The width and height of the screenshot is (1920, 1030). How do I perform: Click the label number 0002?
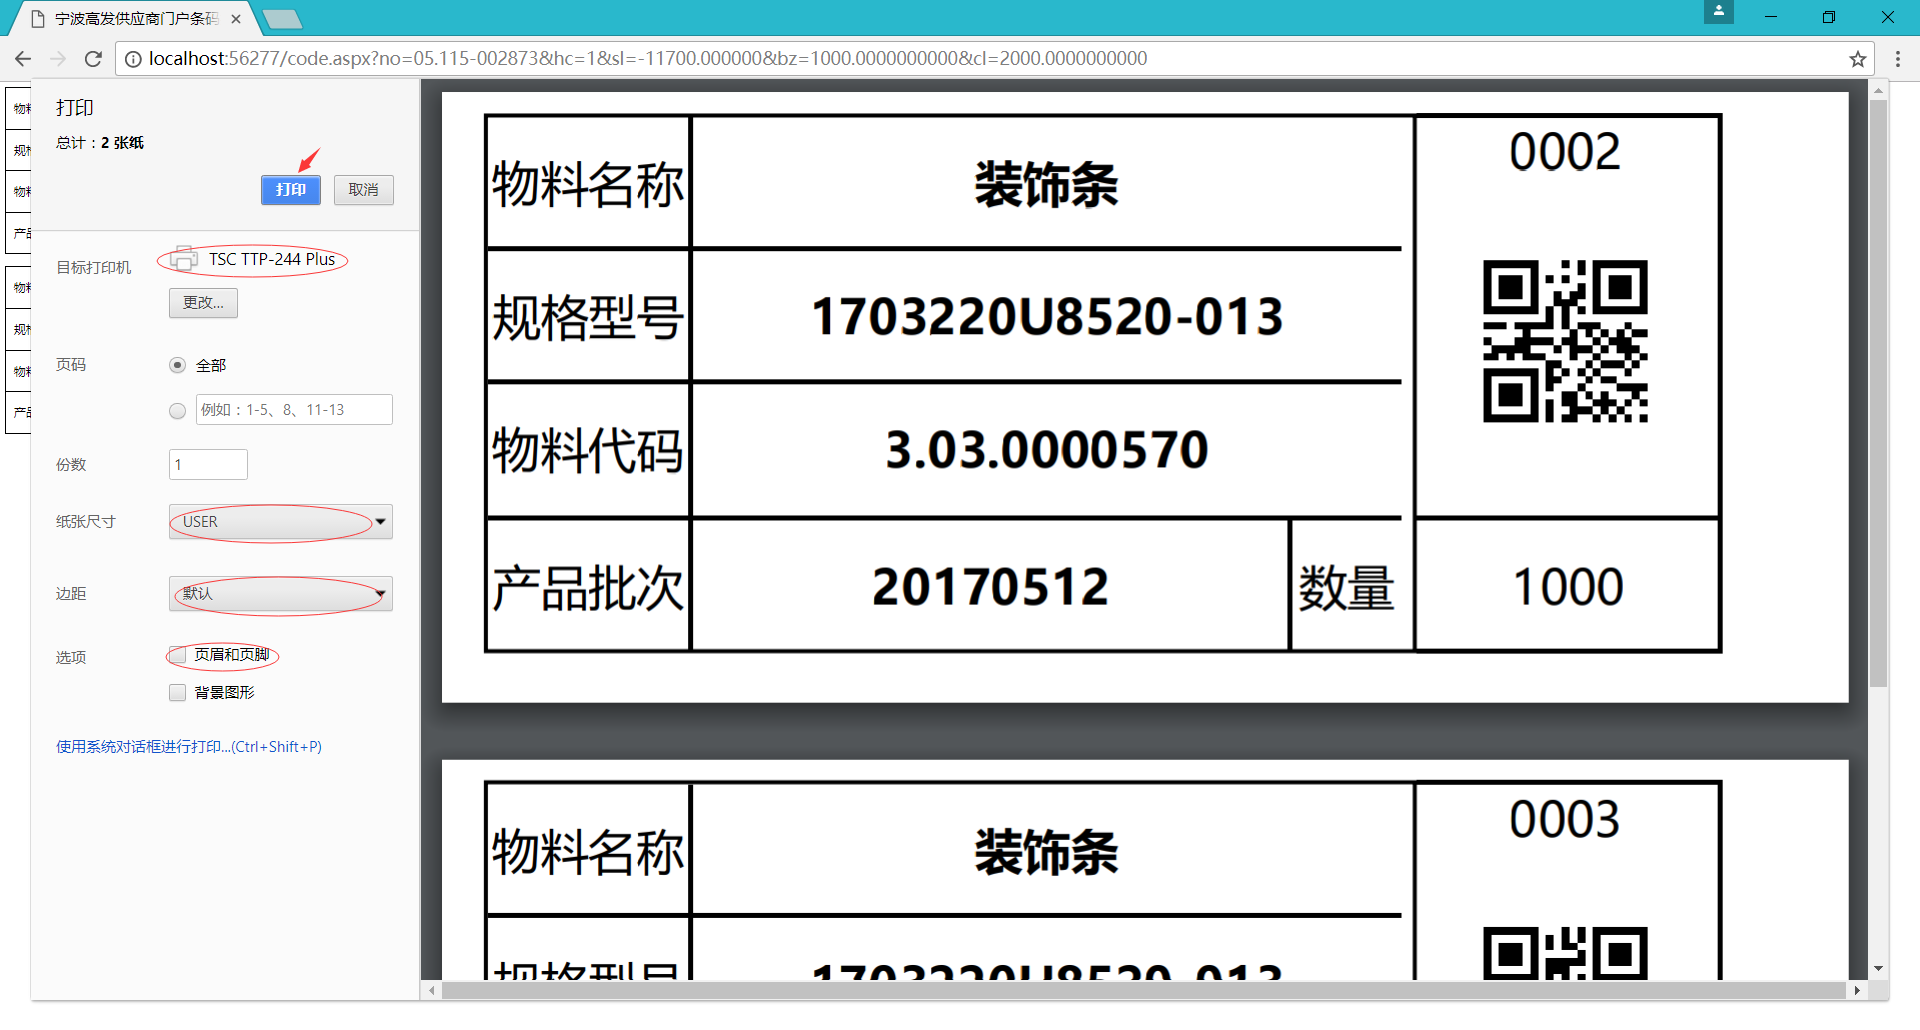1565,152
